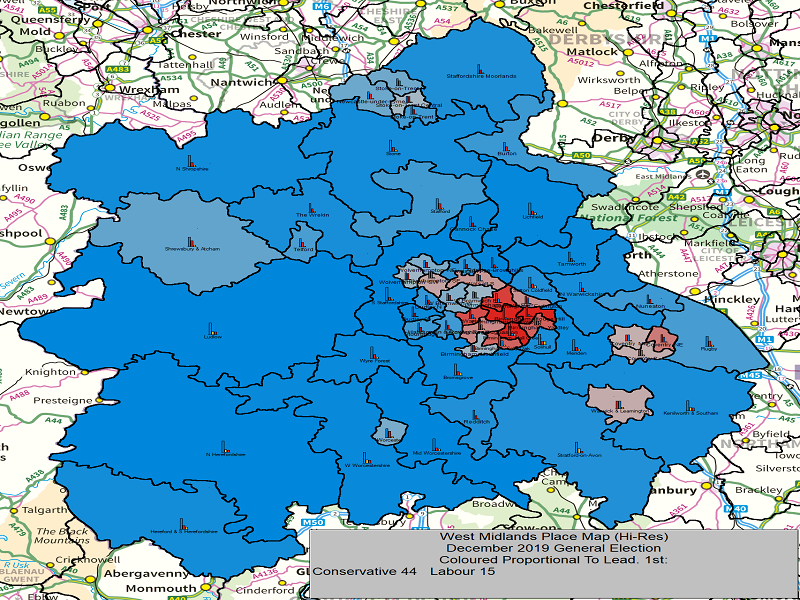
Task: Click the 'Tattenhall' place name
Action: 185,65
